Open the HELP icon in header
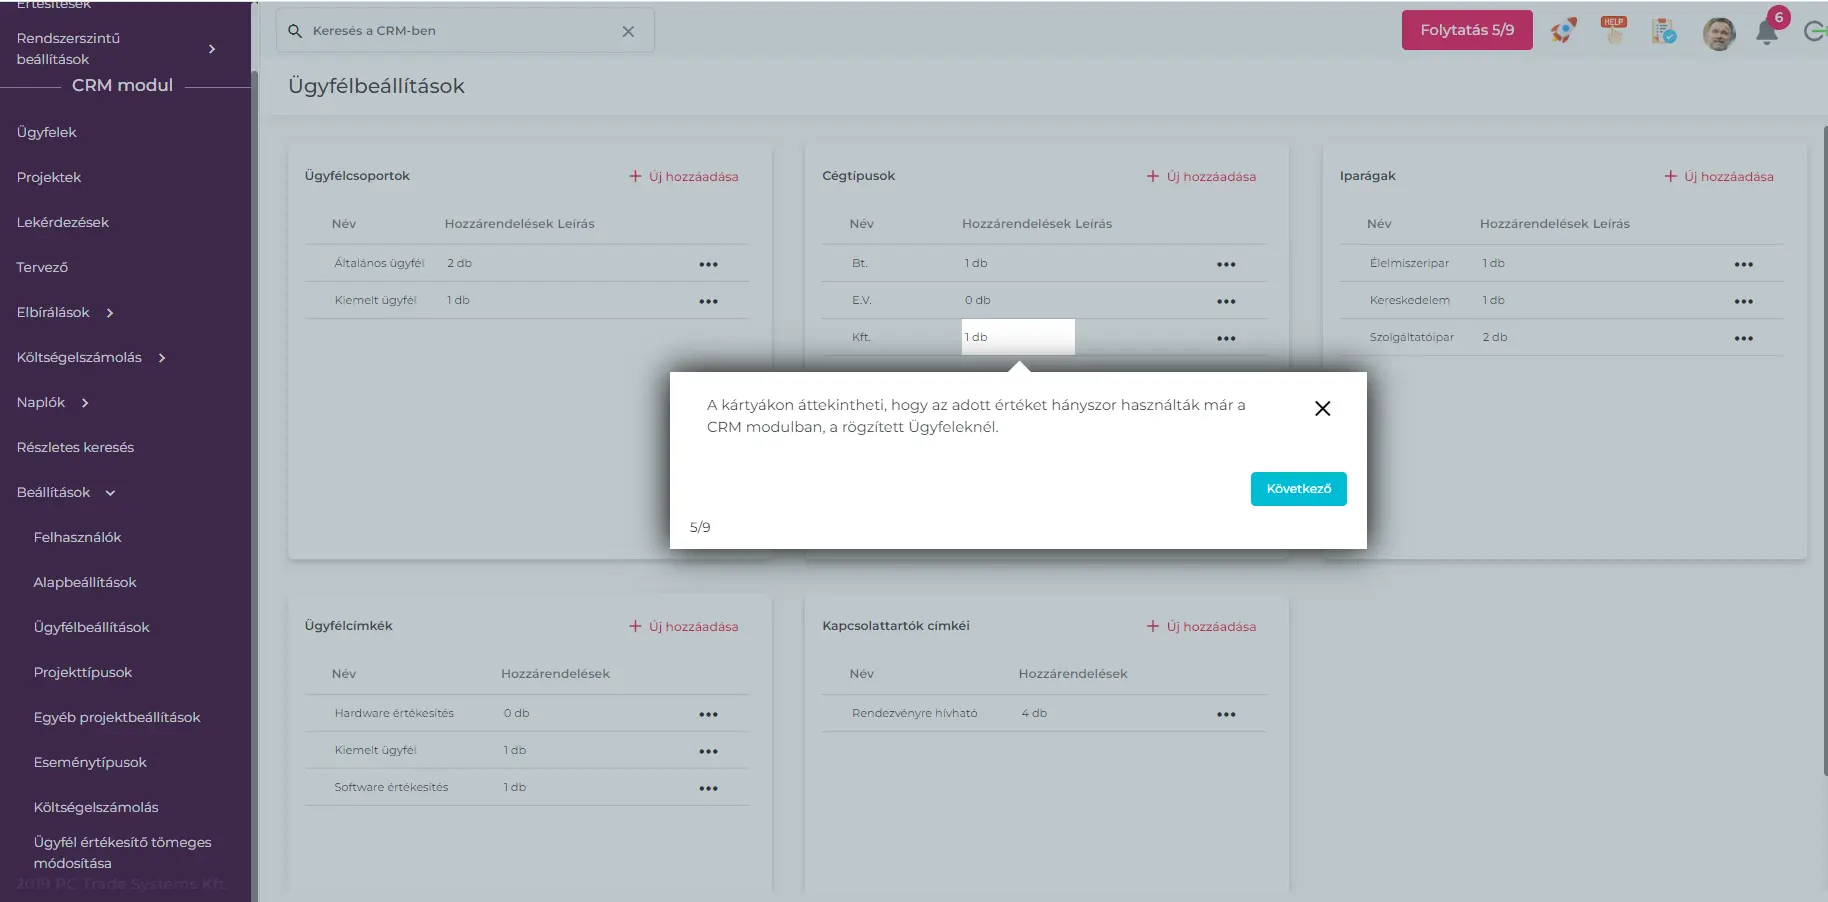Image resolution: width=1828 pixels, height=902 pixels. point(1613,30)
